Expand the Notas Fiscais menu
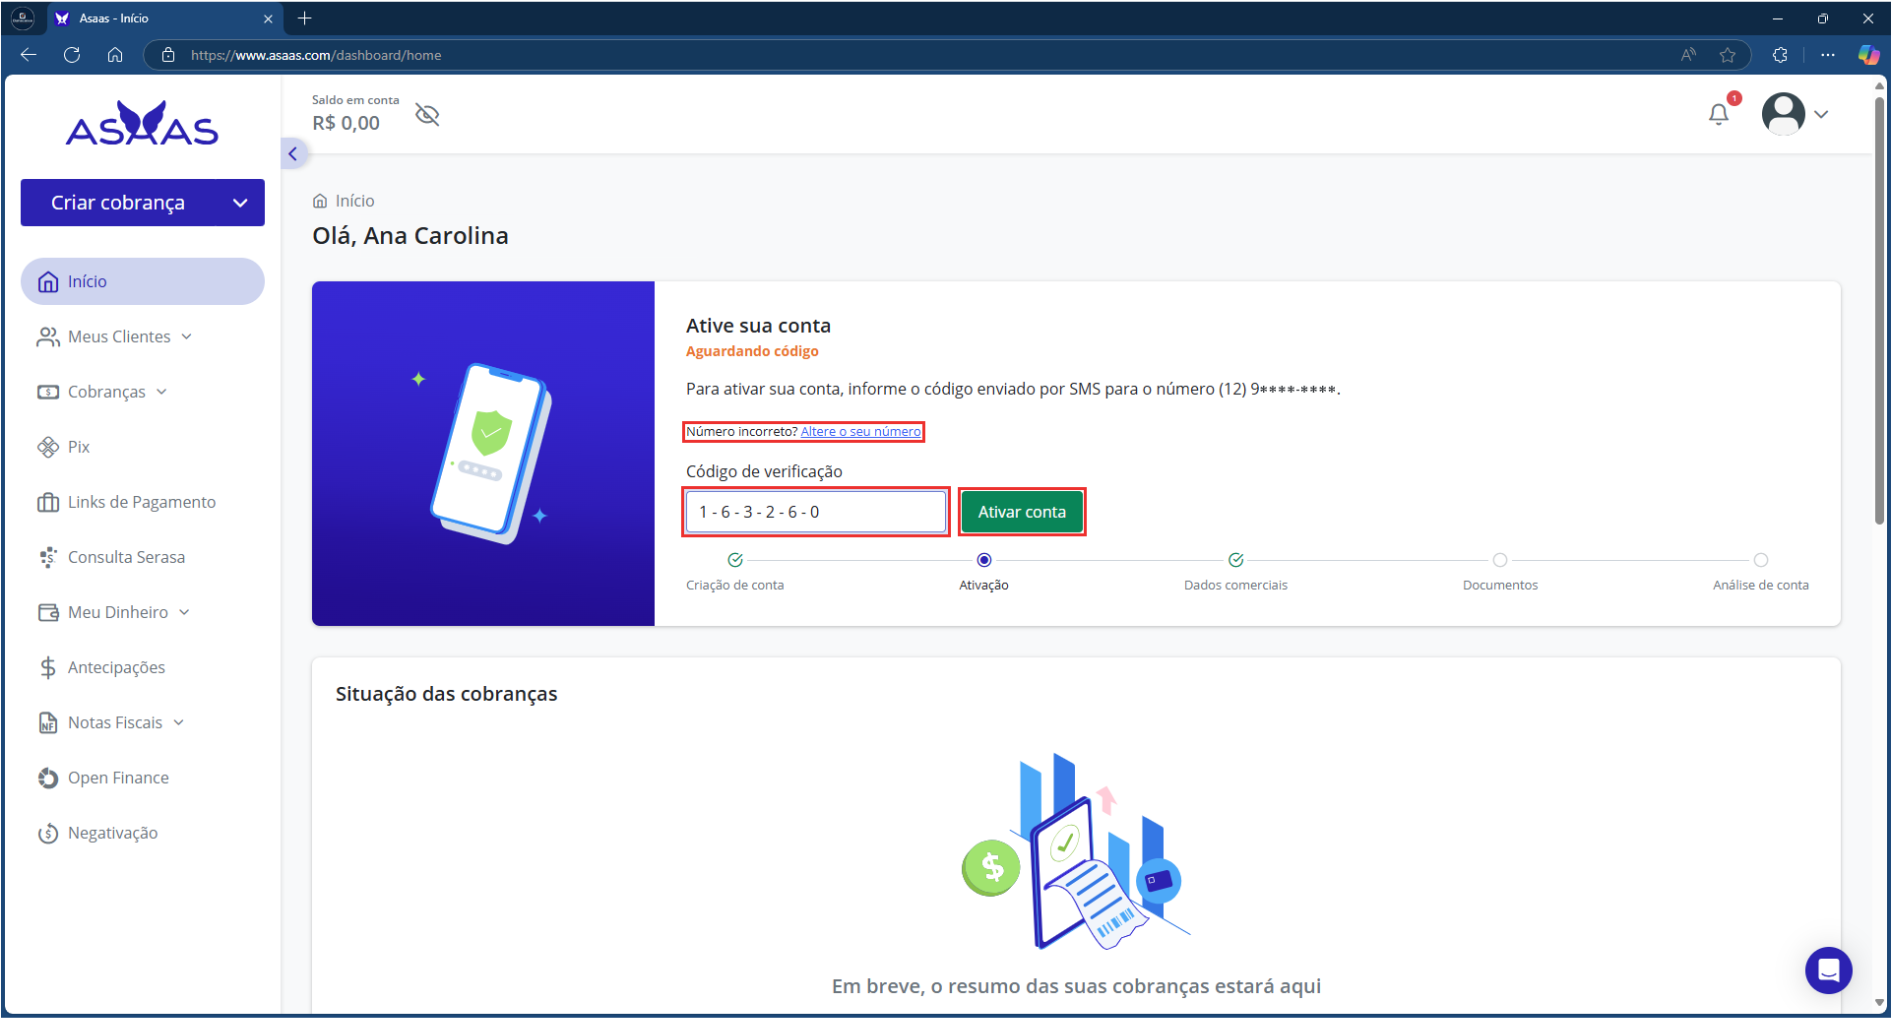This screenshot has width=1893, height=1020. [115, 723]
